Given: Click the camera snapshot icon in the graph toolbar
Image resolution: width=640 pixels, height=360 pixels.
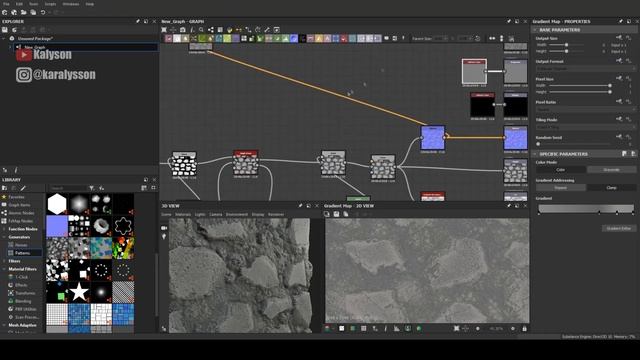Looking at the screenshot, I should point(183,30).
